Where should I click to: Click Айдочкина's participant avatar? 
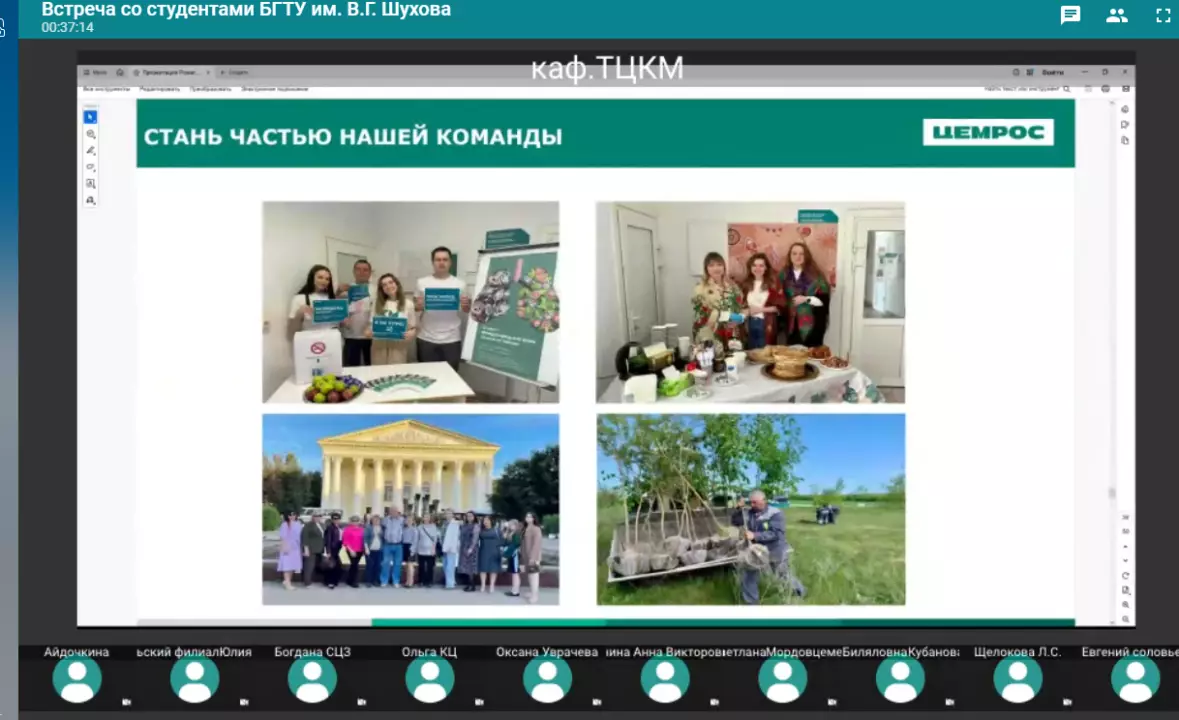coord(77,680)
